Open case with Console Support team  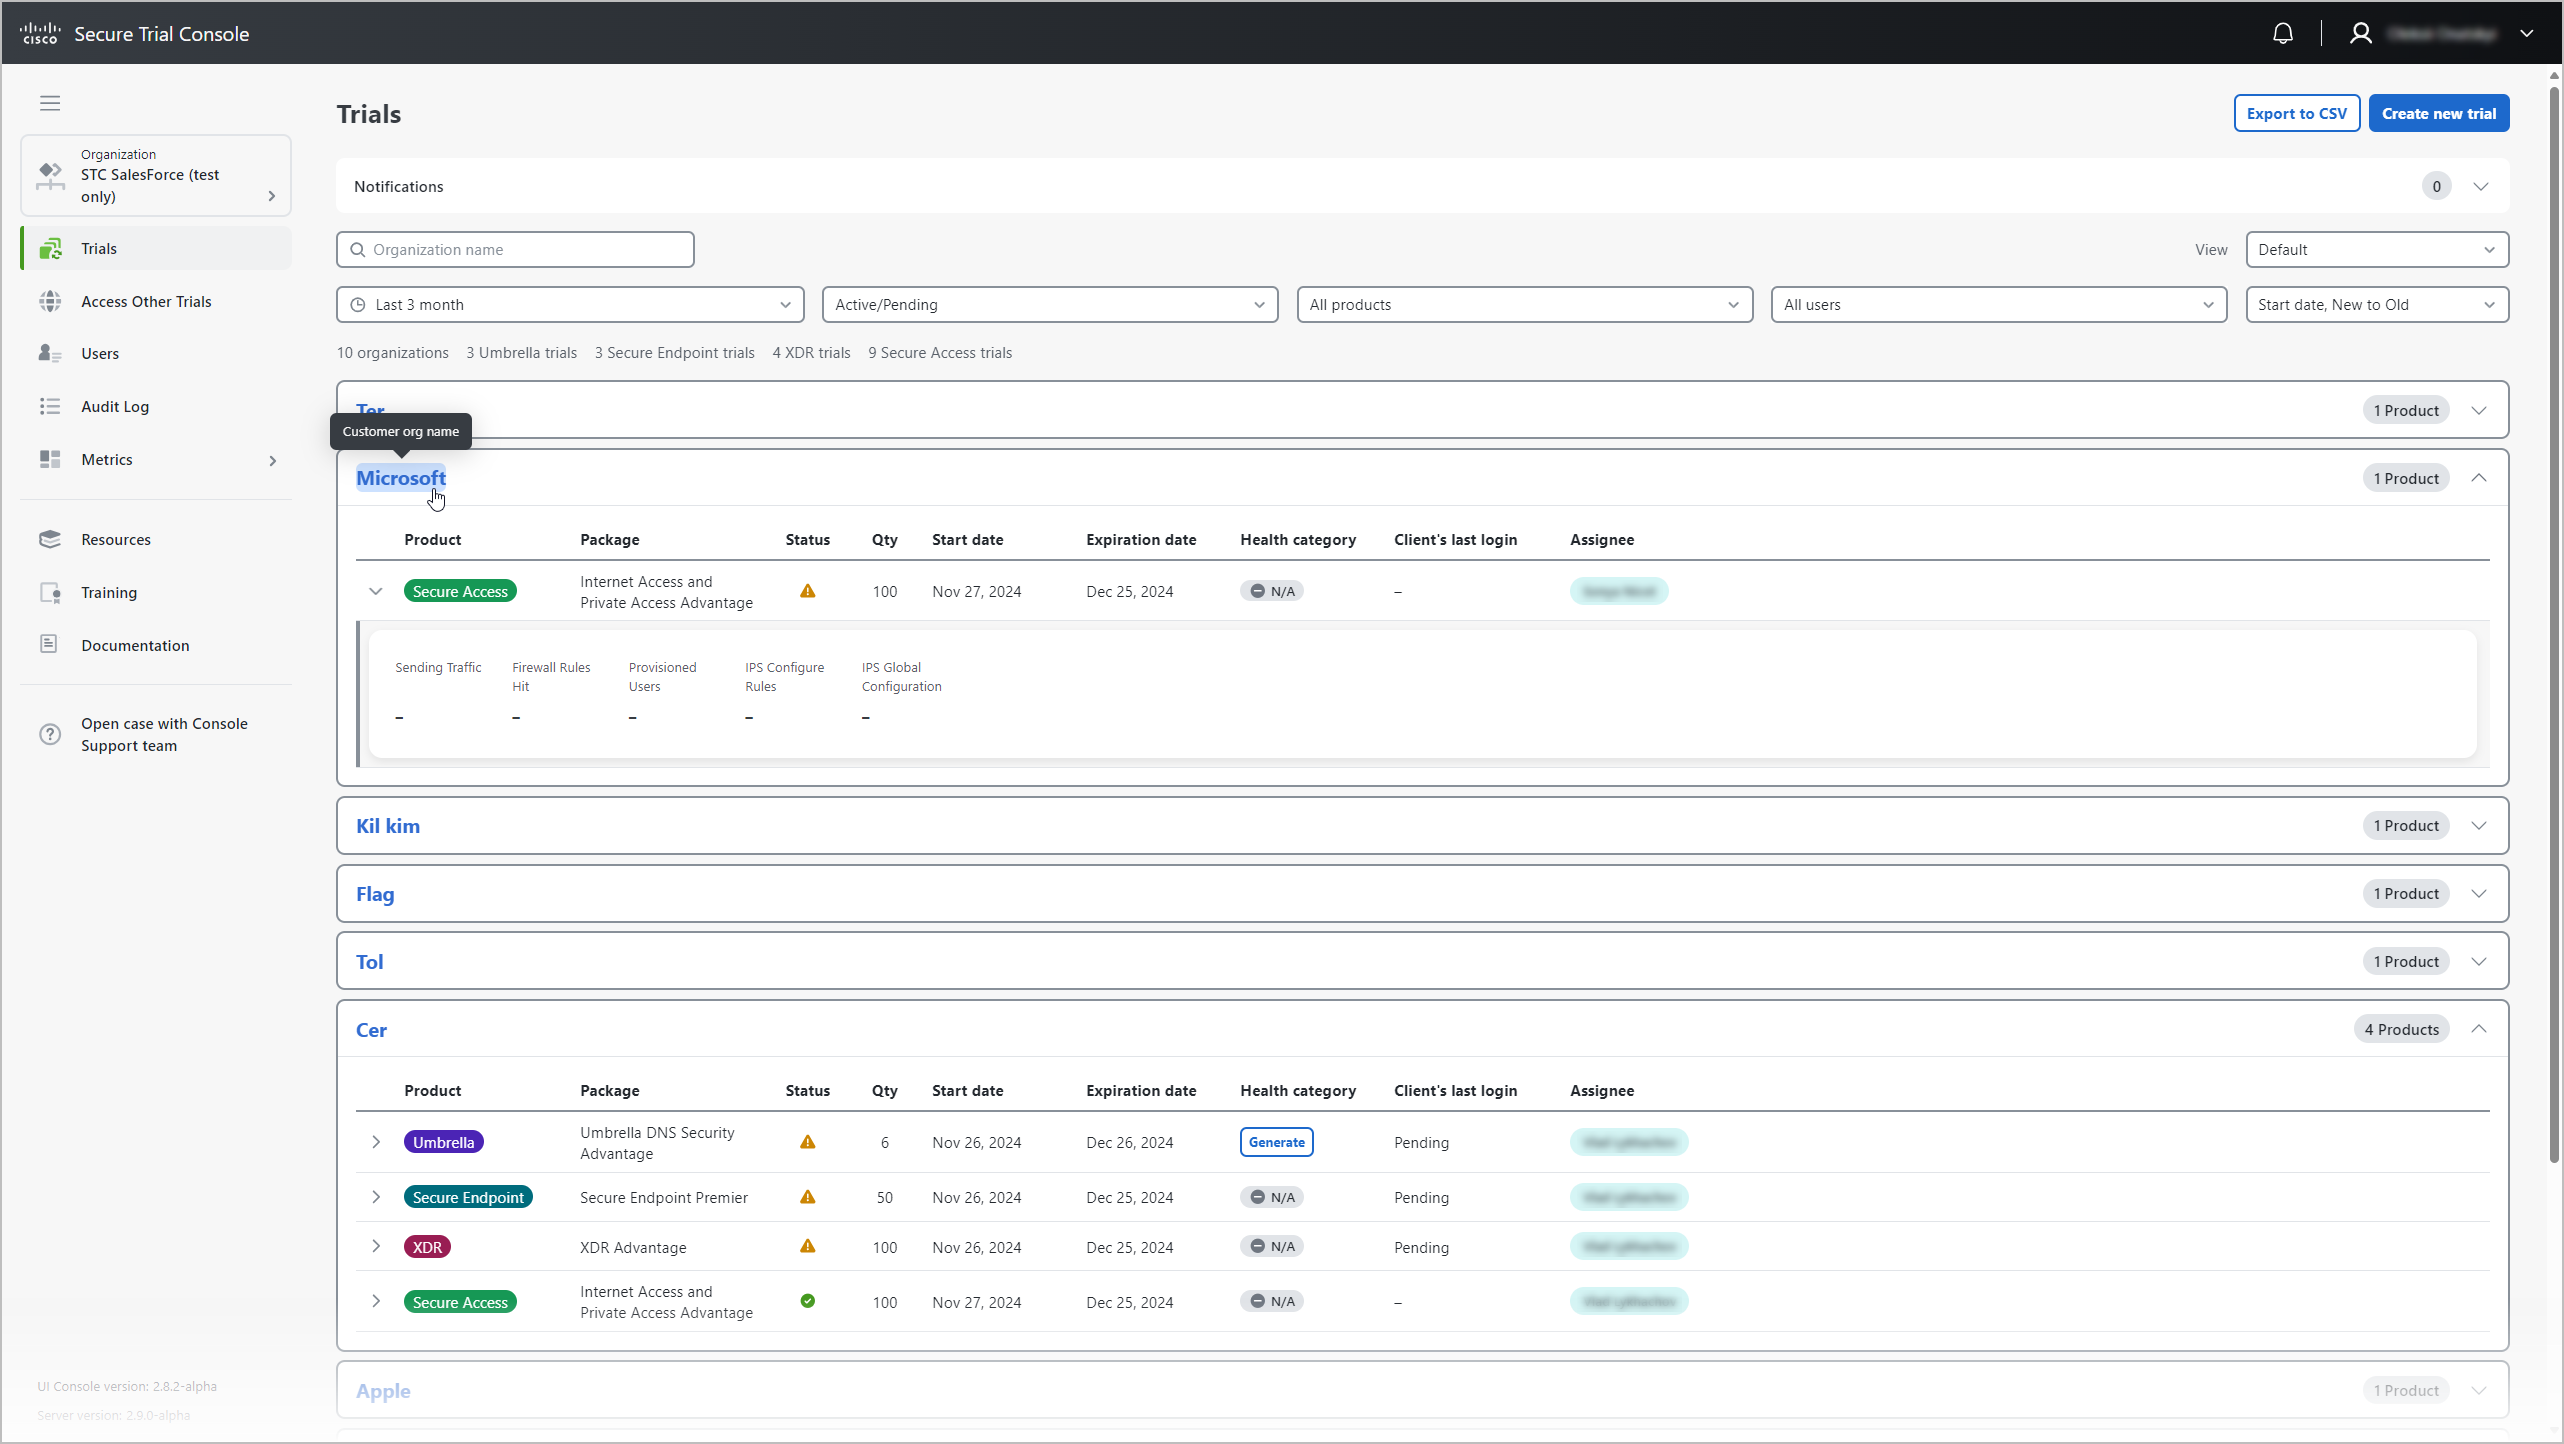(x=156, y=734)
